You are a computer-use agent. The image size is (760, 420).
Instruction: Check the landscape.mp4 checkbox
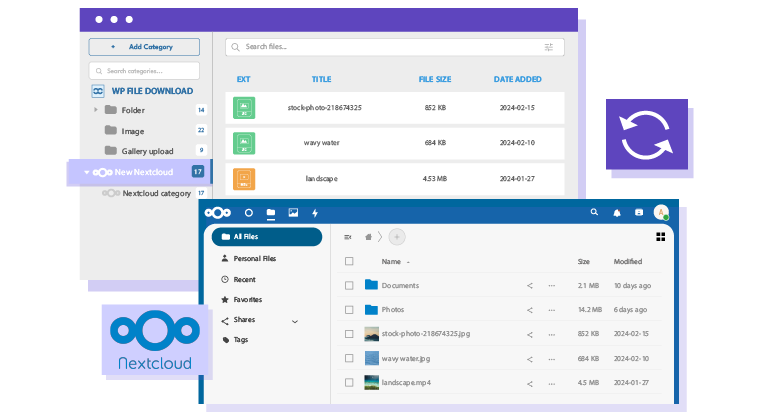coord(349,383)
